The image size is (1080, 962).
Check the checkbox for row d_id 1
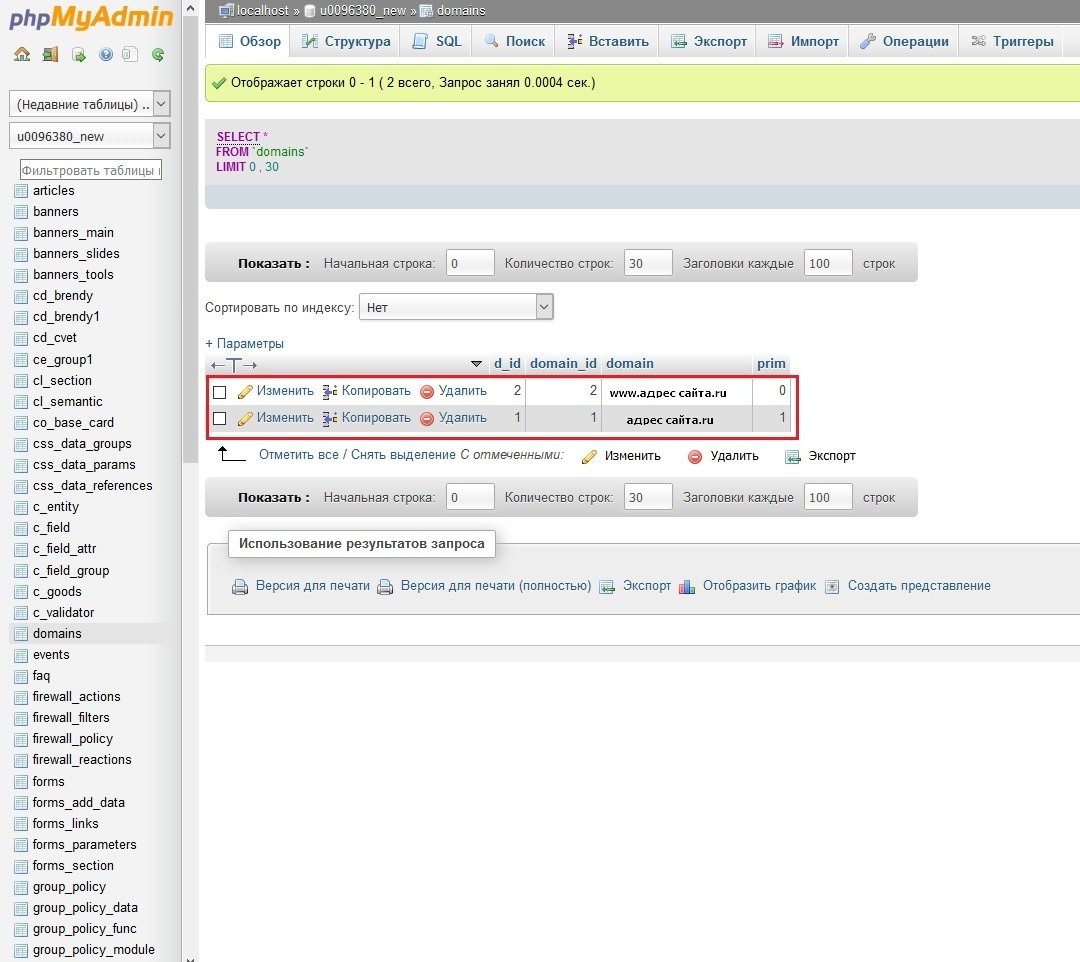click(x=220, y=419)
